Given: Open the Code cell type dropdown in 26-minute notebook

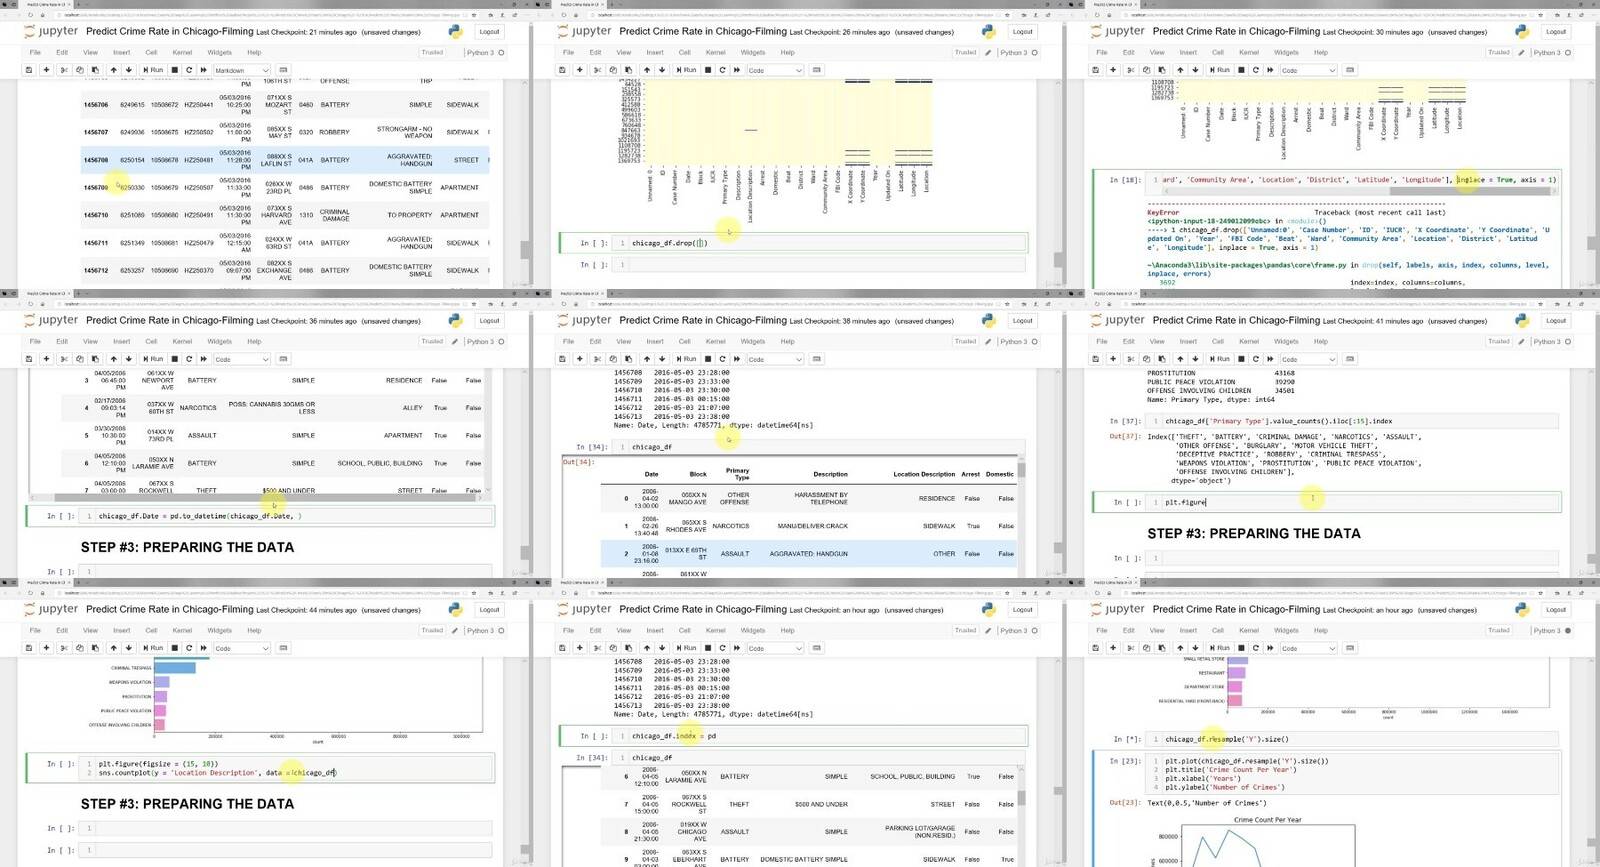Looking at the screenshot, I should [775, 70].
